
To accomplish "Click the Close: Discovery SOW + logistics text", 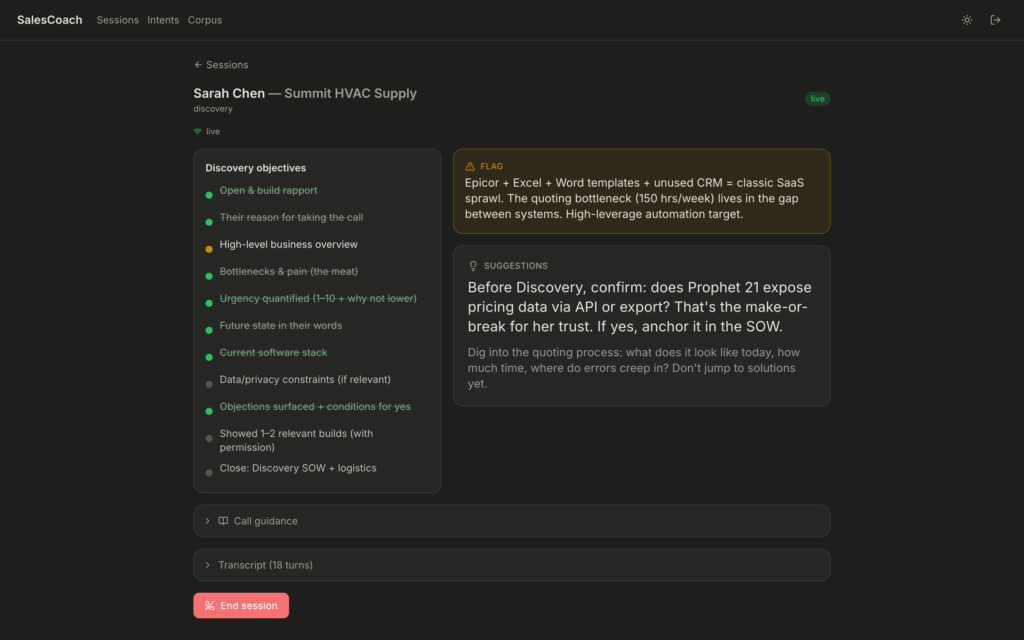I will [298, 468].
